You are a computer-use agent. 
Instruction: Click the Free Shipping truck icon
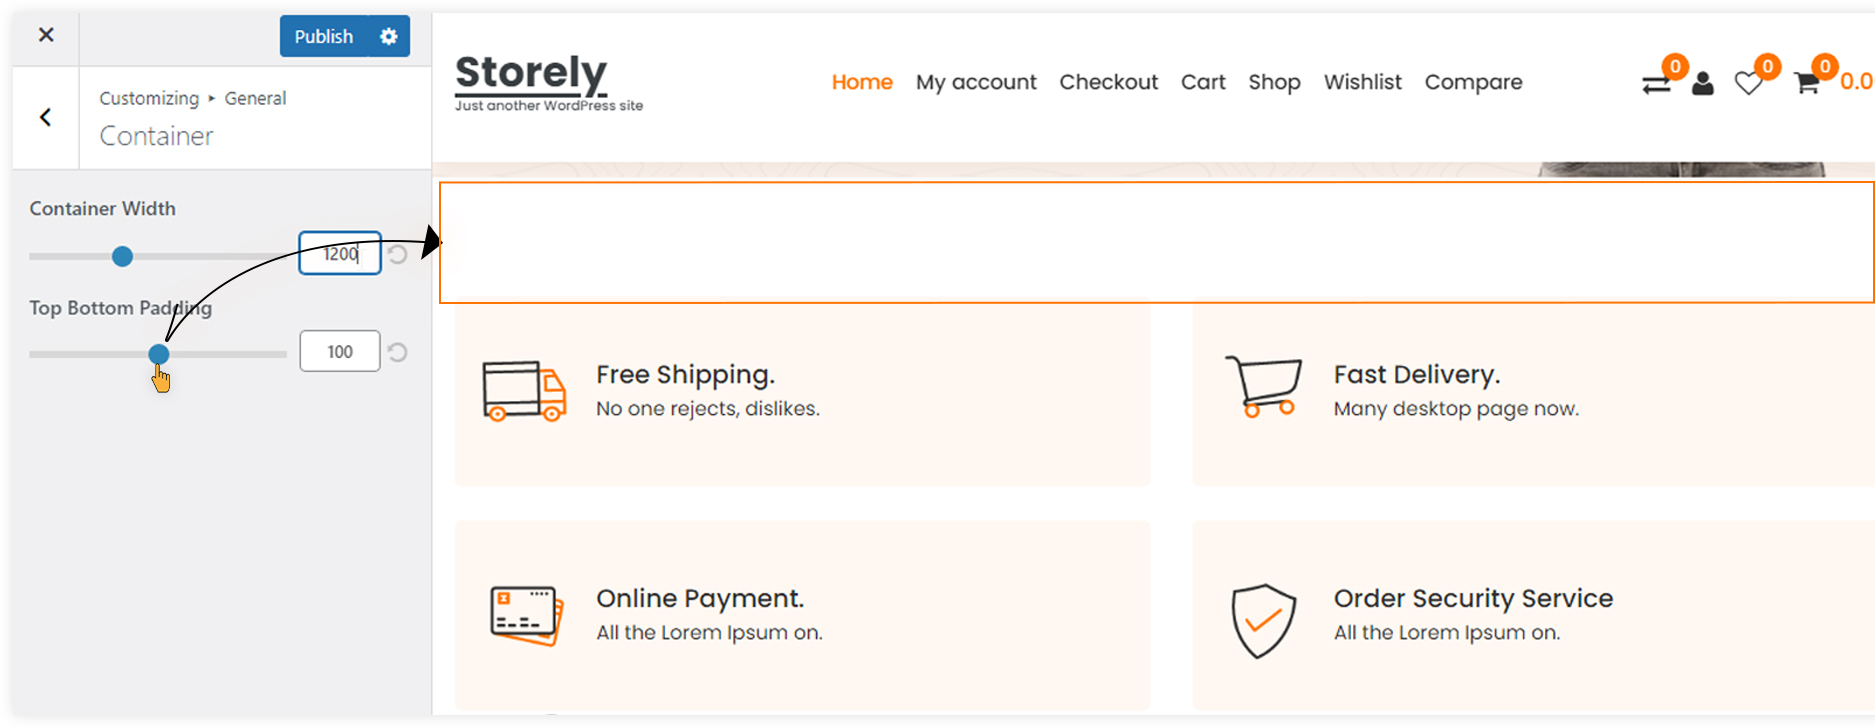point(524,391)
